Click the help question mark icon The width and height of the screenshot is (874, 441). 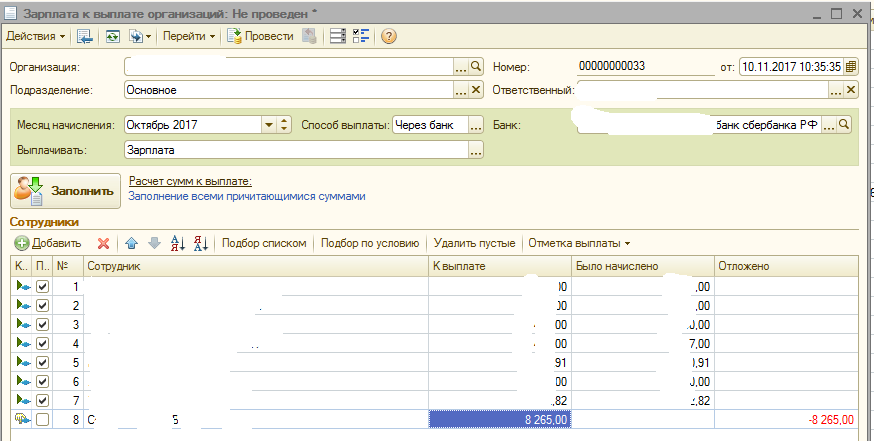coord(389,36)
